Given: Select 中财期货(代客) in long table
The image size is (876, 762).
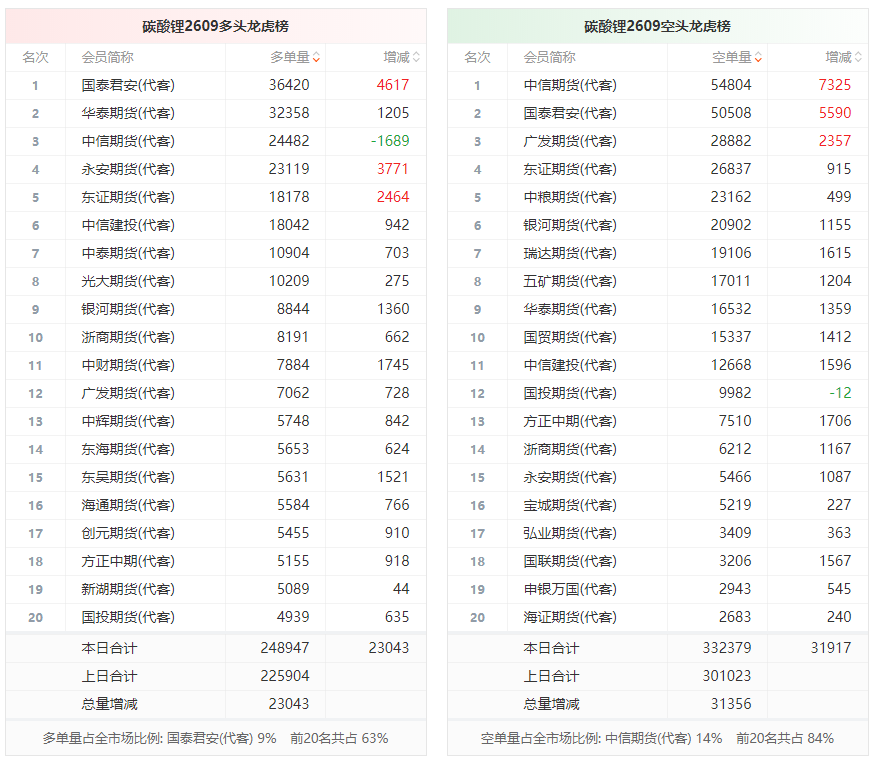Looking at the screenshot, I should click(128, 365).
